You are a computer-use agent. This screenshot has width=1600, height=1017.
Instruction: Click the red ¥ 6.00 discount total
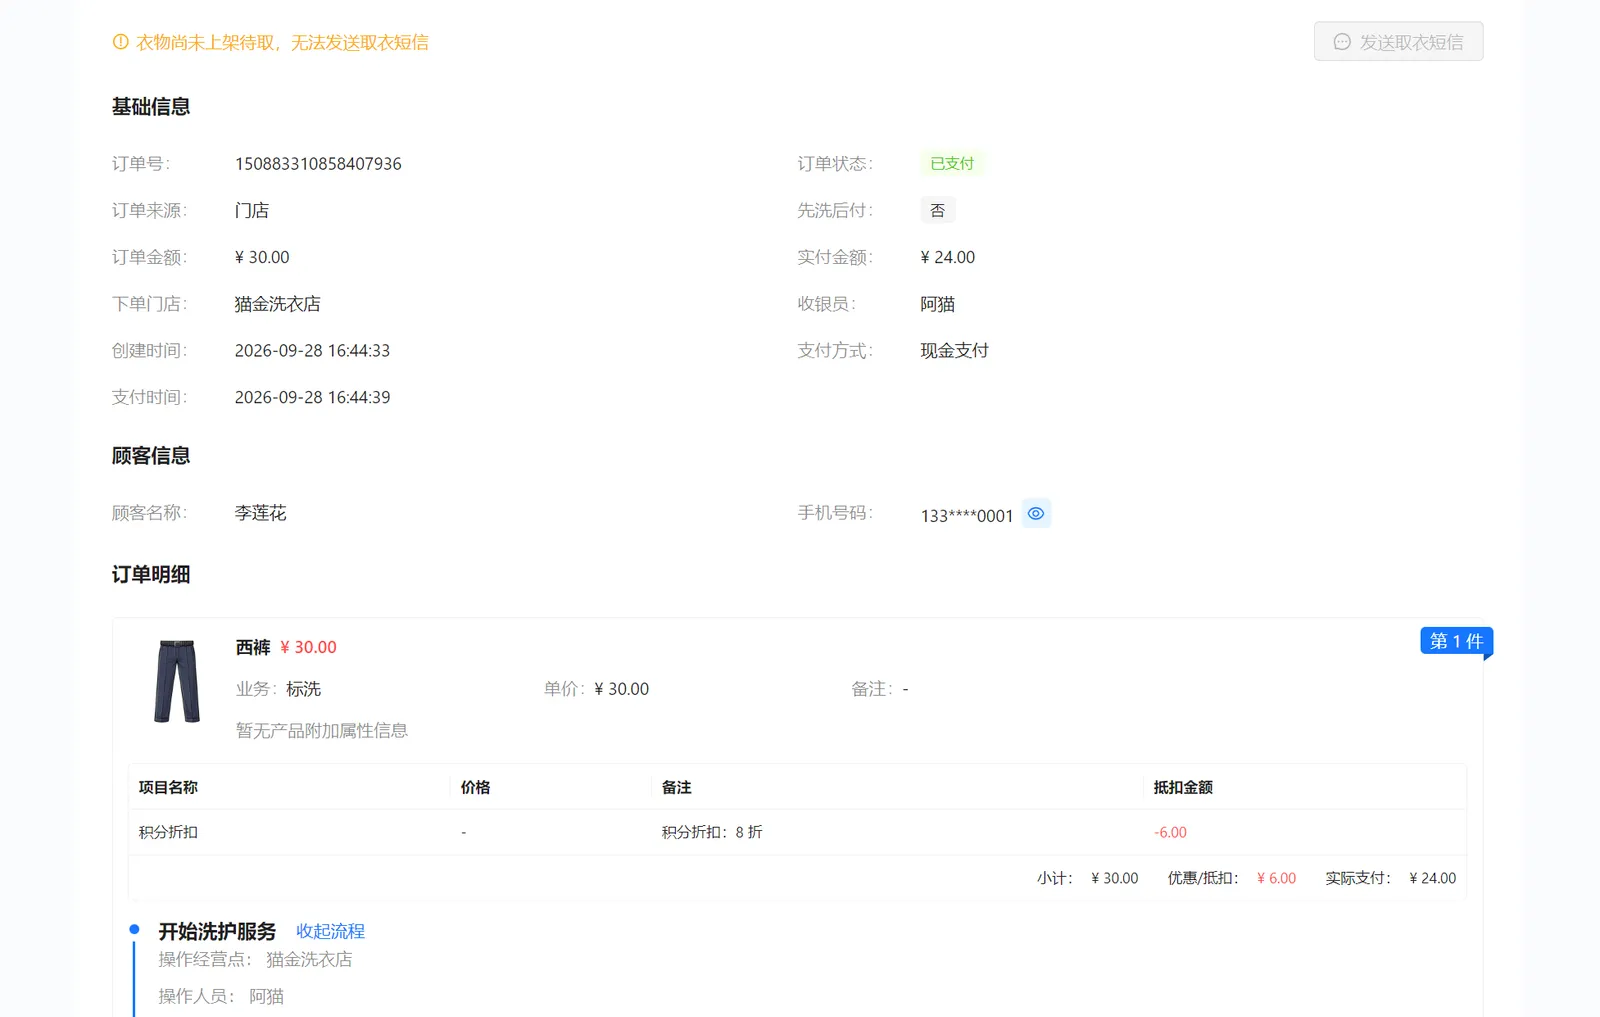[x=1277, y=878]
